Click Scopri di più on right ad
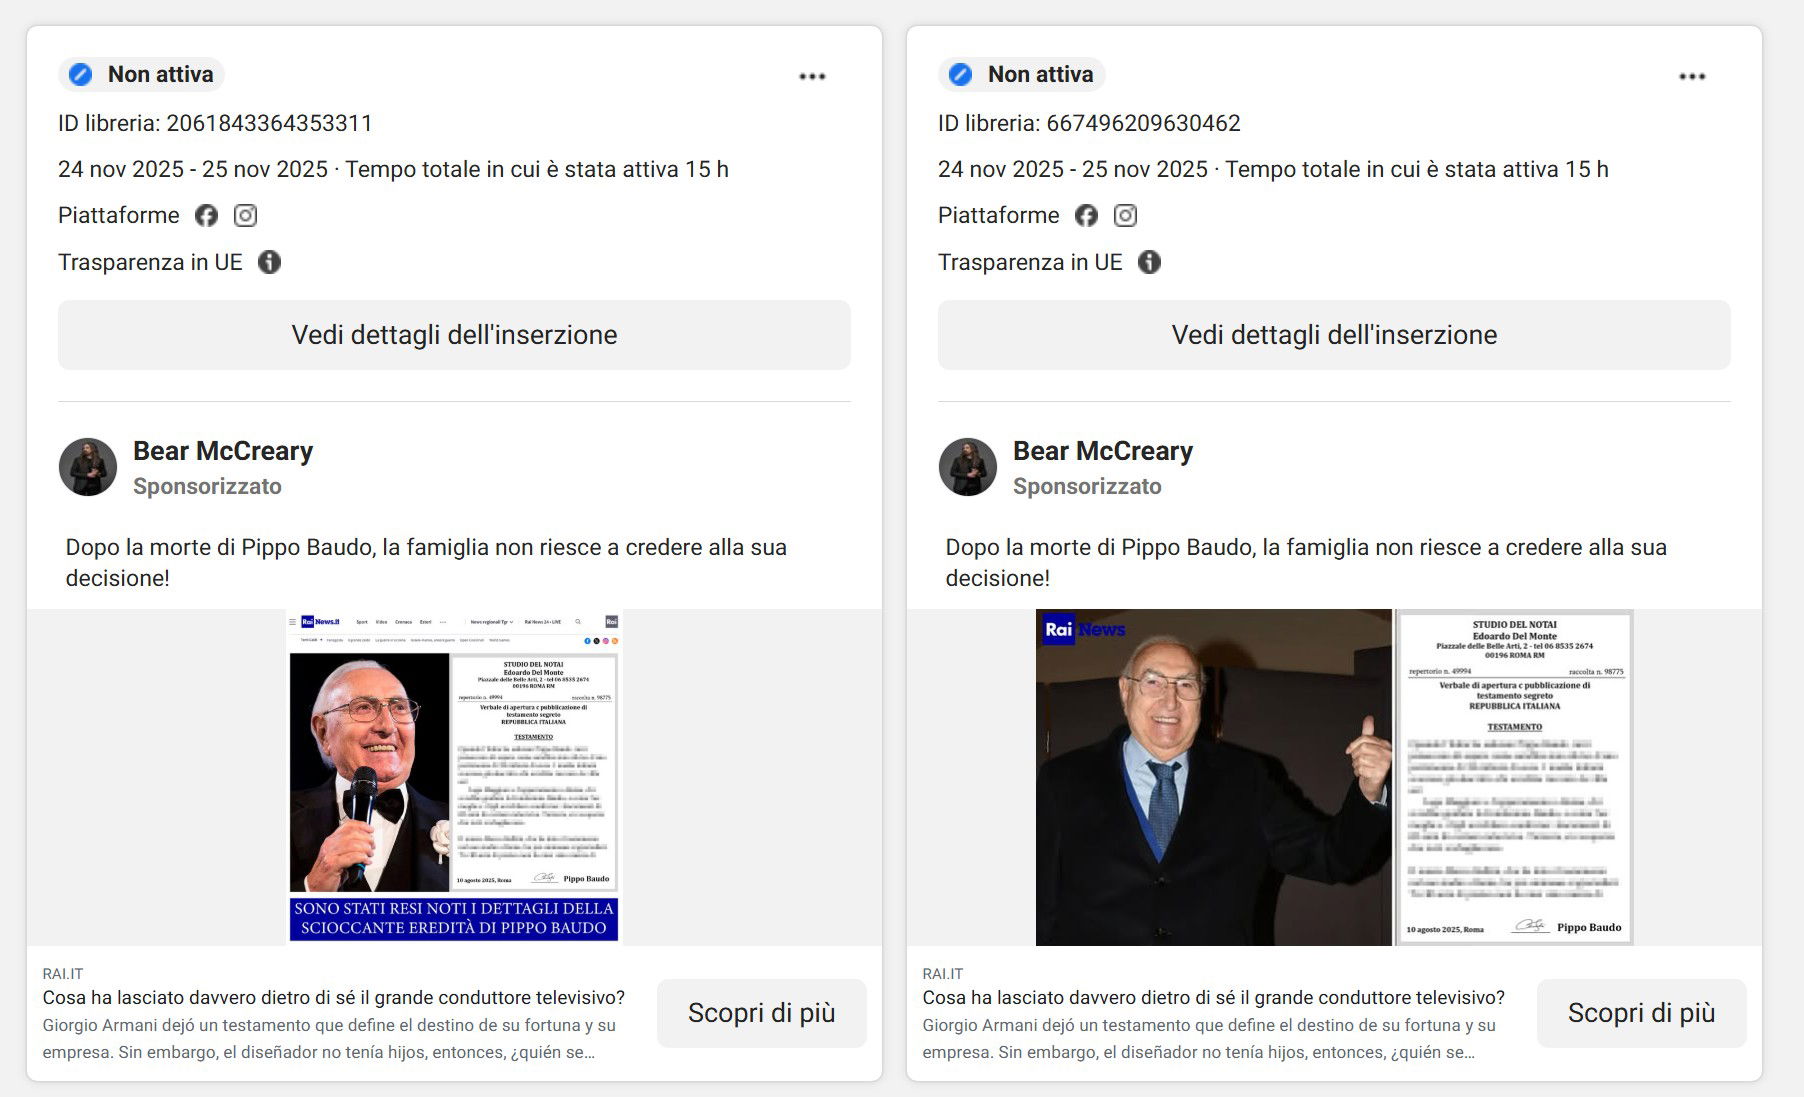Screen dimensions: 1804x1097 click(x=1642, y=1013)
